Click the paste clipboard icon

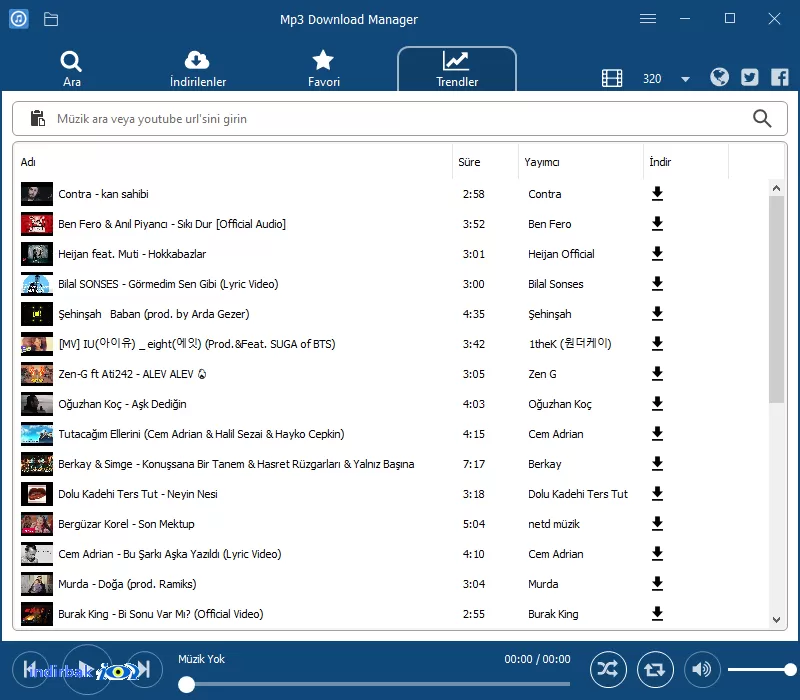point(37,118)
